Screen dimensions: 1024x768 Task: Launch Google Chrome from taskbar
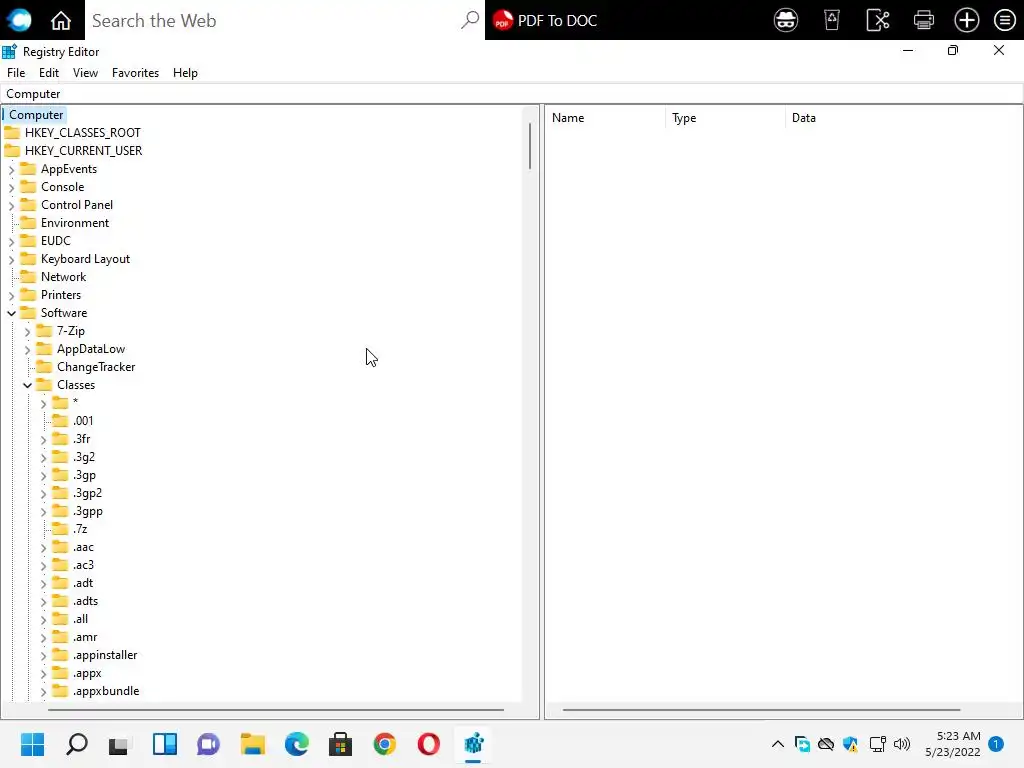point(385,744)
